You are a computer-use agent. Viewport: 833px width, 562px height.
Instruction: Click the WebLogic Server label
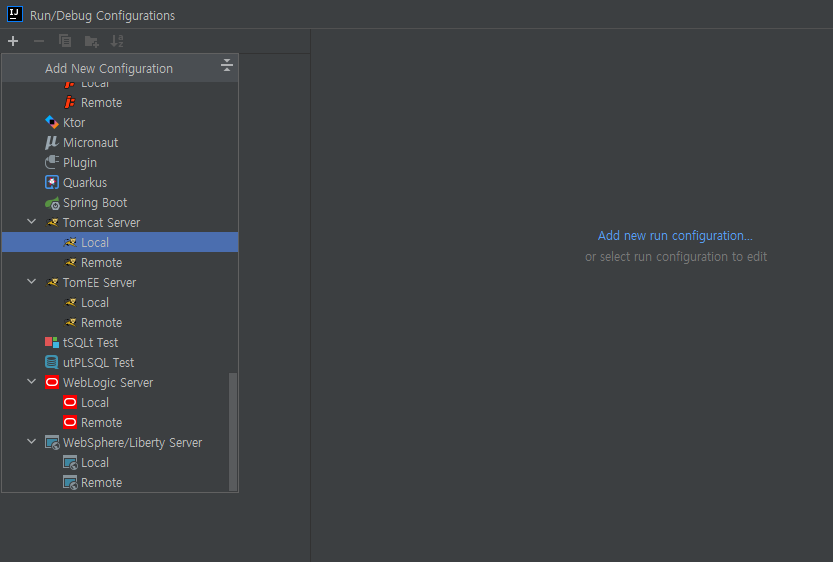click(x=108, y=382)
